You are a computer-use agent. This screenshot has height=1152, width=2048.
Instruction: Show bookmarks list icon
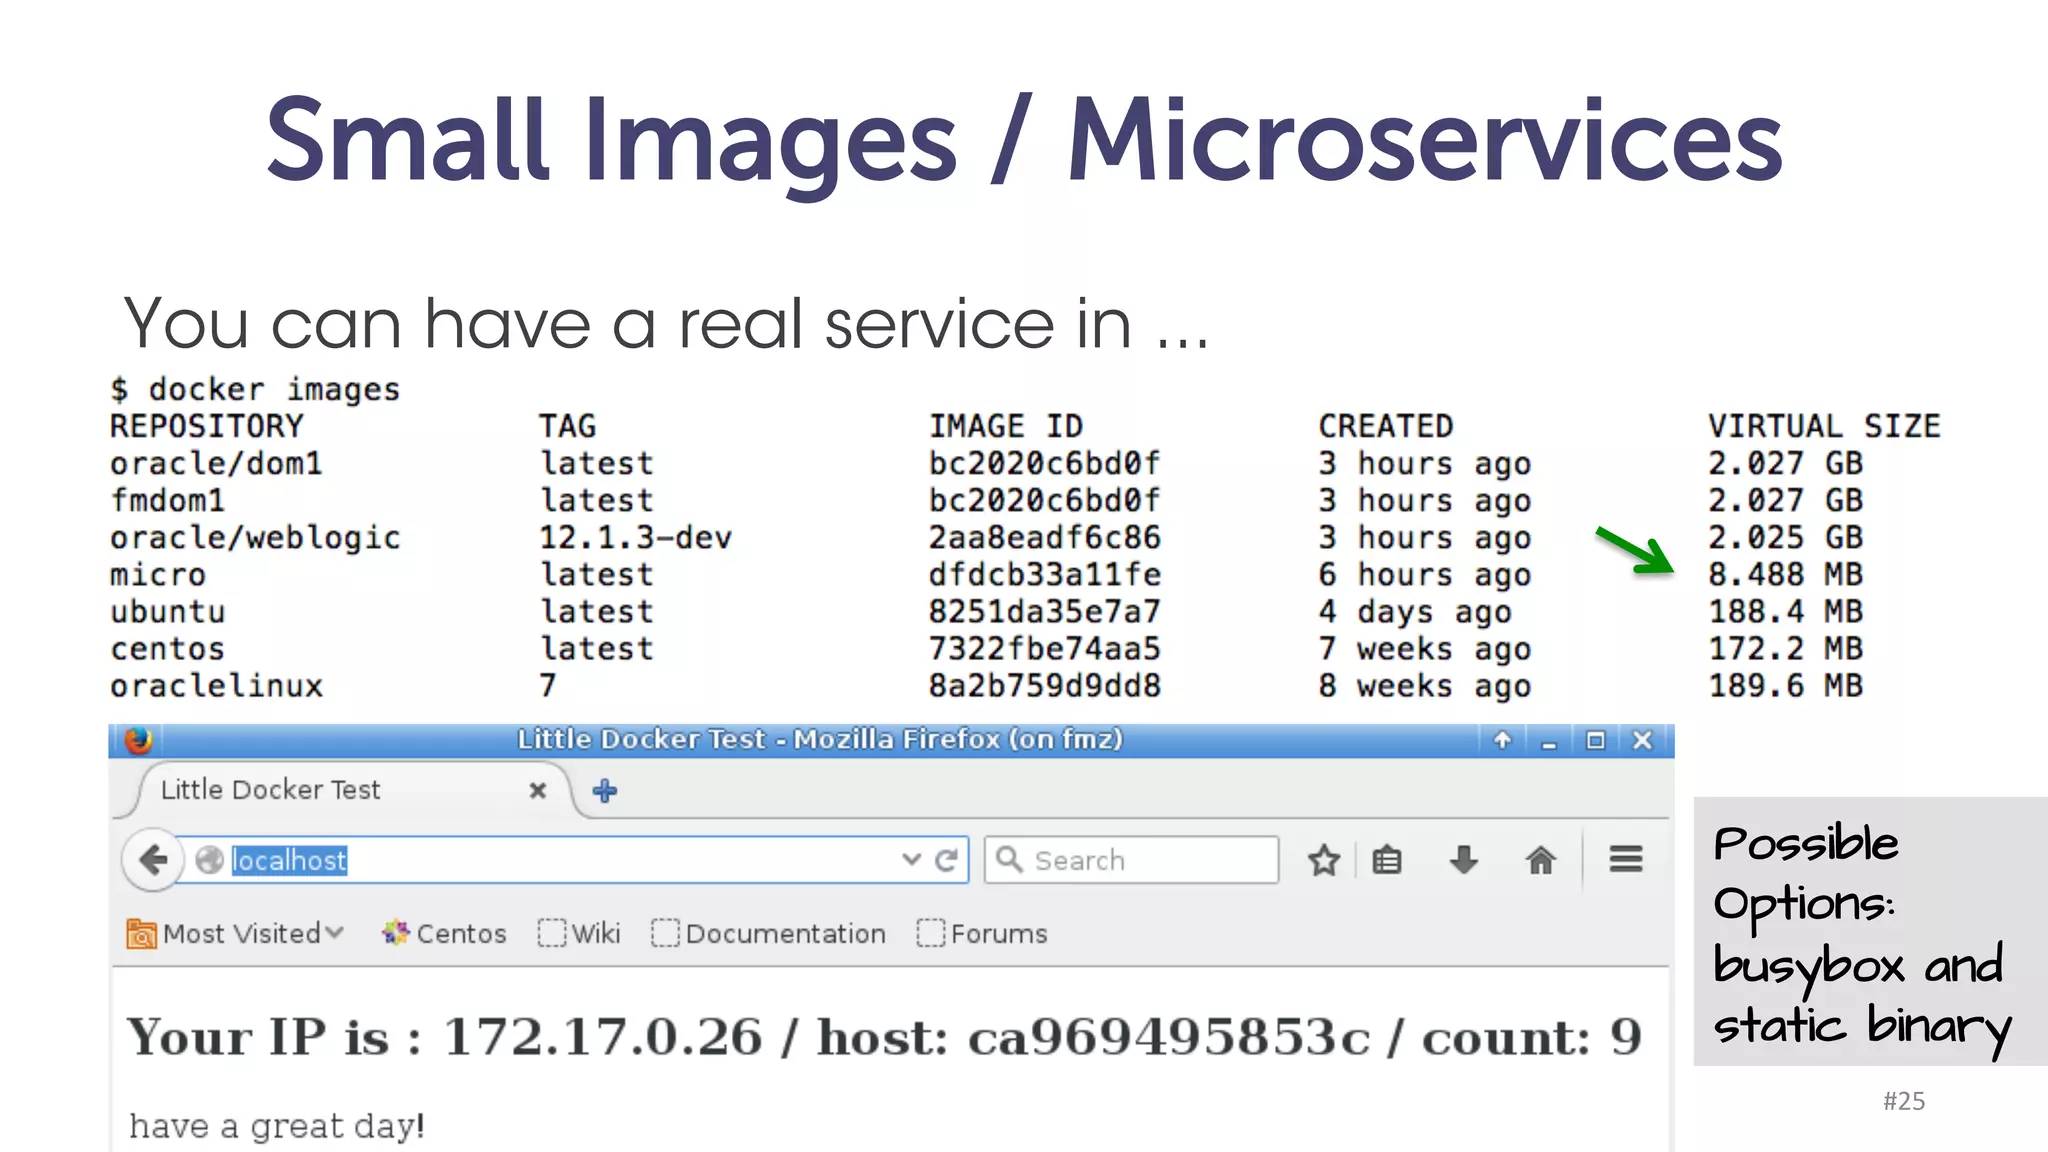(1387, 860)
